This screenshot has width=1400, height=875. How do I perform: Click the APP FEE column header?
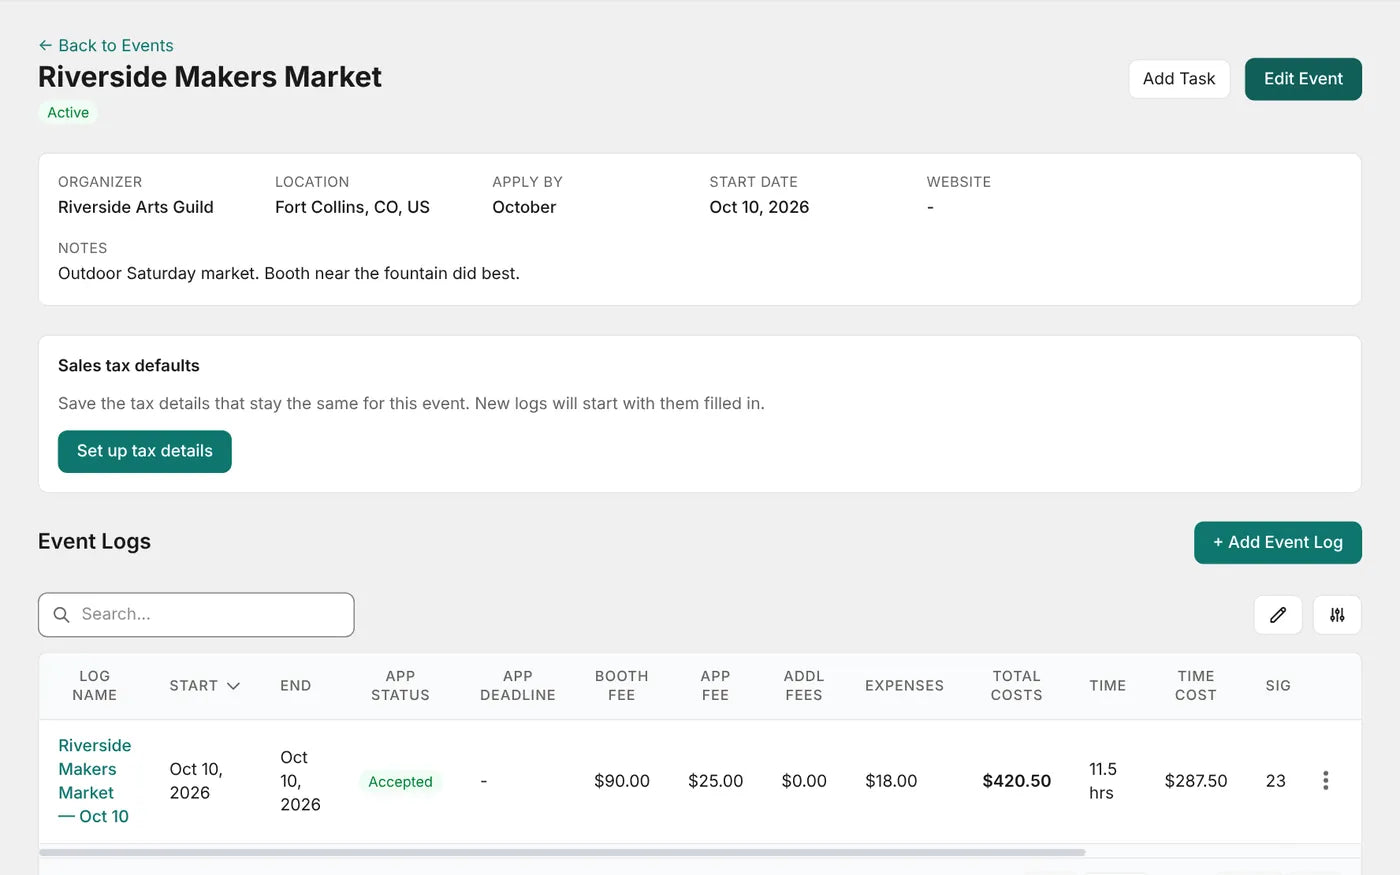pos(716,686)
